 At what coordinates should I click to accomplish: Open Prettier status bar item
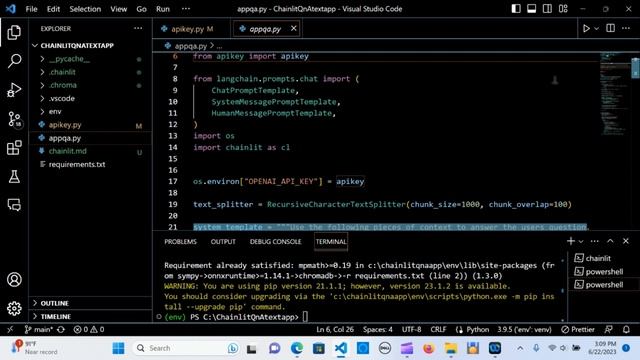coord(578,329)
